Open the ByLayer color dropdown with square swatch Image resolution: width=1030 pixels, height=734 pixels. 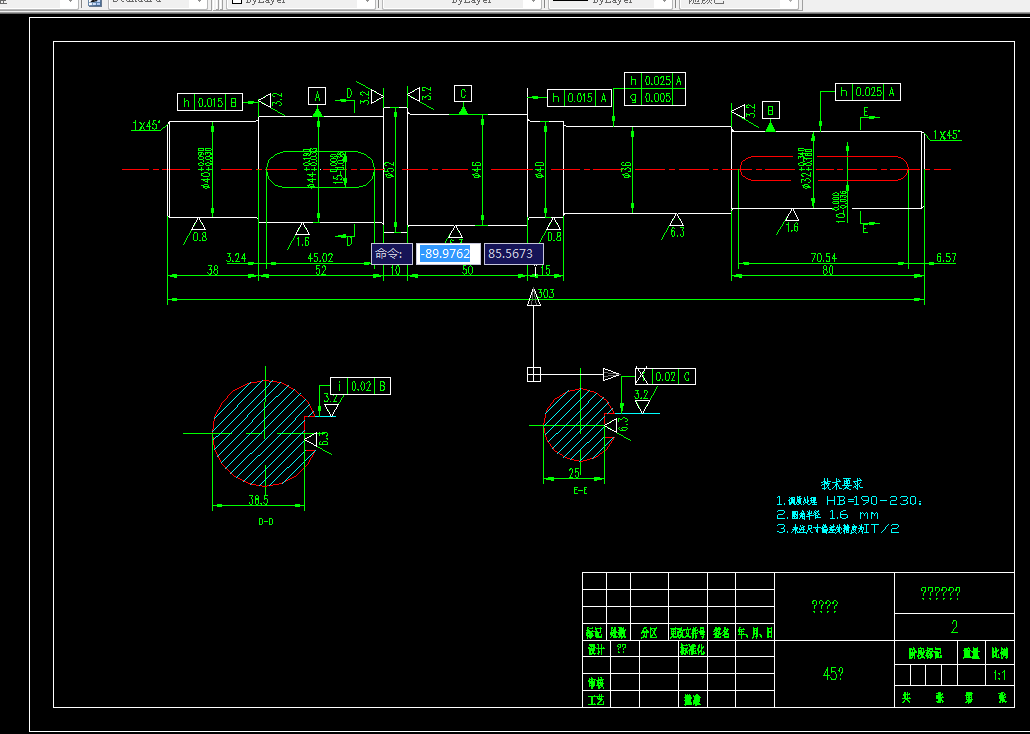(300, 2)
